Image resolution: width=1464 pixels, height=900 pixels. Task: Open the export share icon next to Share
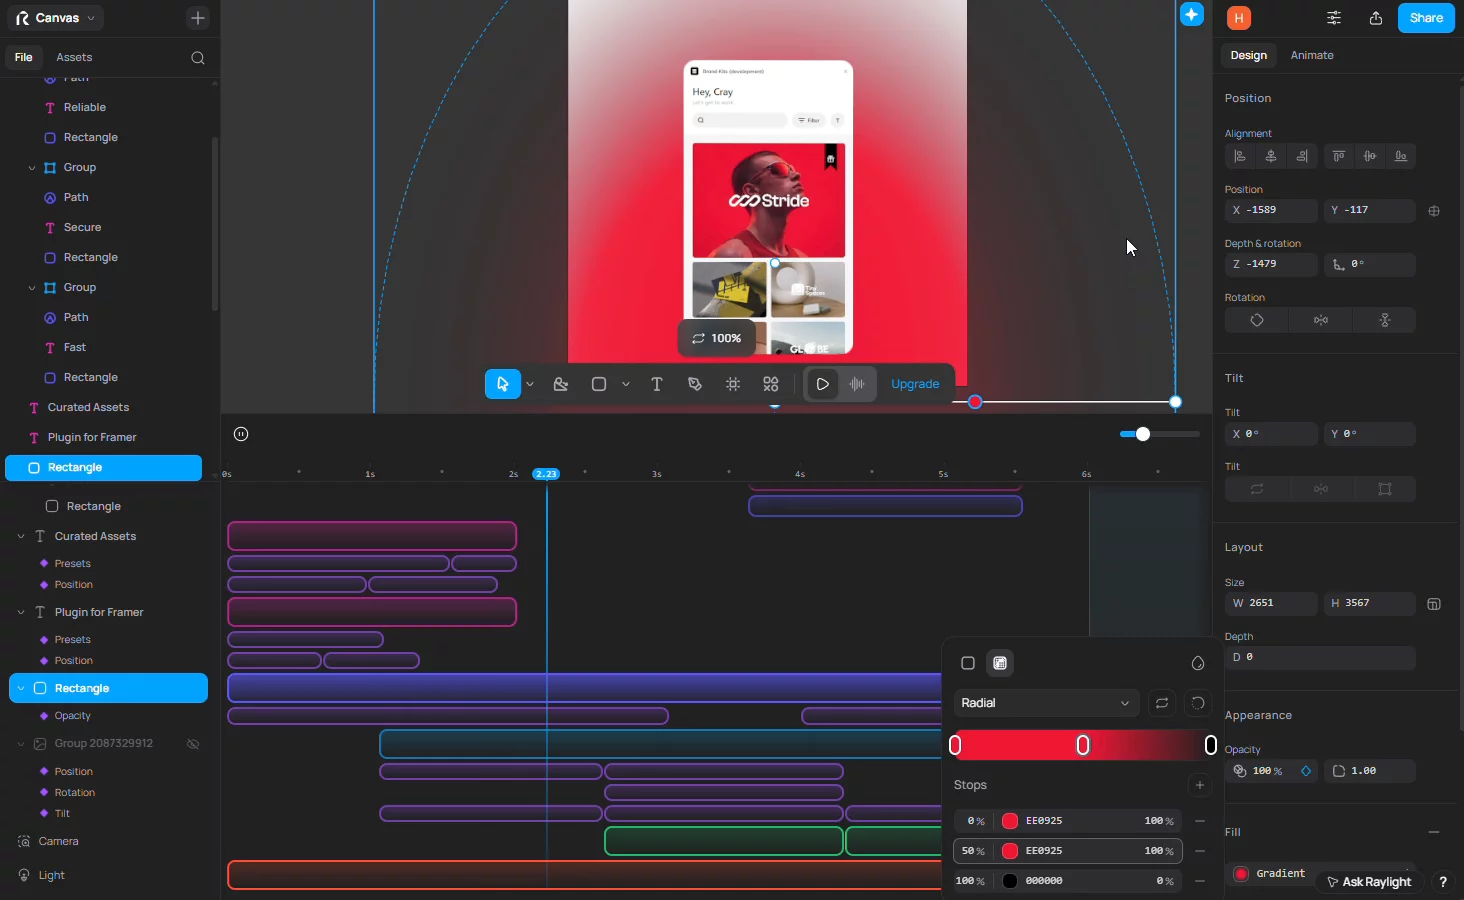1376,18
